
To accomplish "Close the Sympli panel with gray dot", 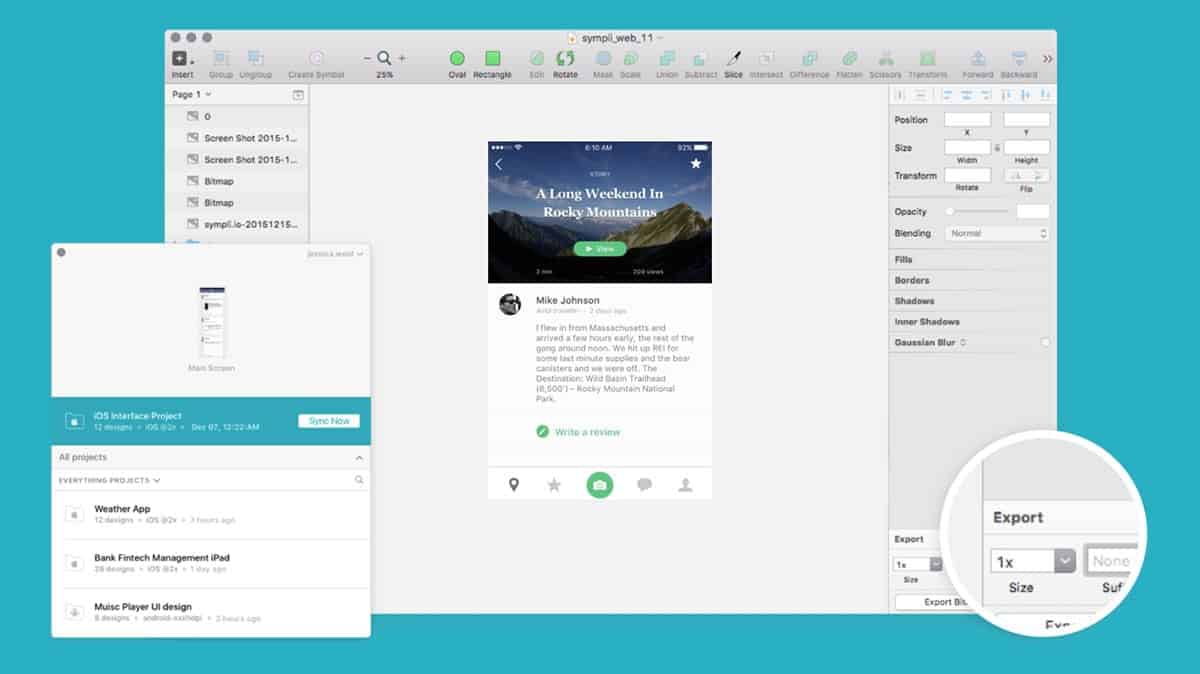I will (61, 253).
